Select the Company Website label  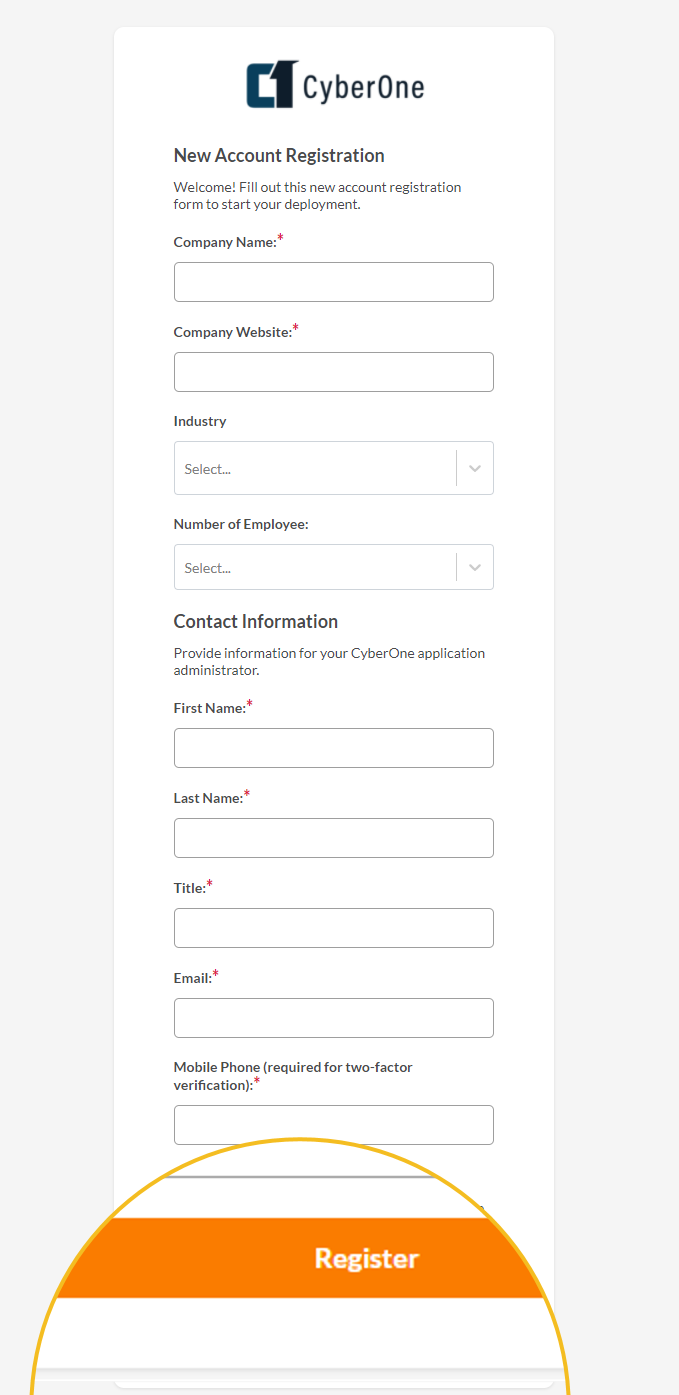pyautogui.click(x=236, y=331)
